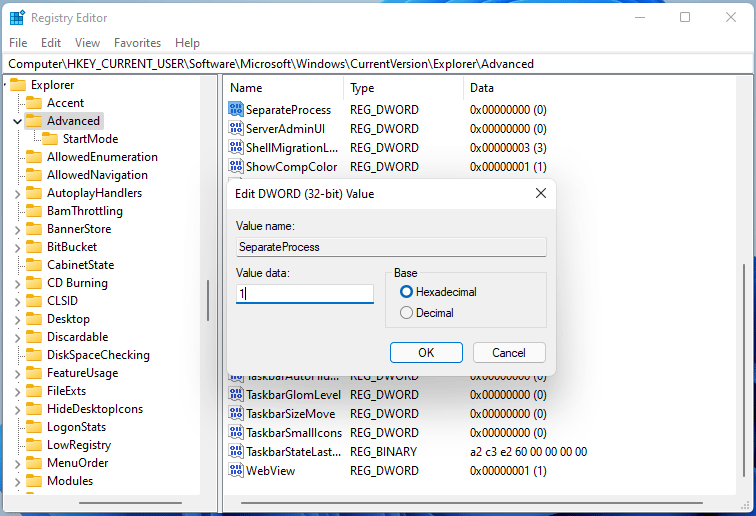Viewport: 756px width, 516px height.
Task: Click the registry path address bar
Action: tap(378, 64)
